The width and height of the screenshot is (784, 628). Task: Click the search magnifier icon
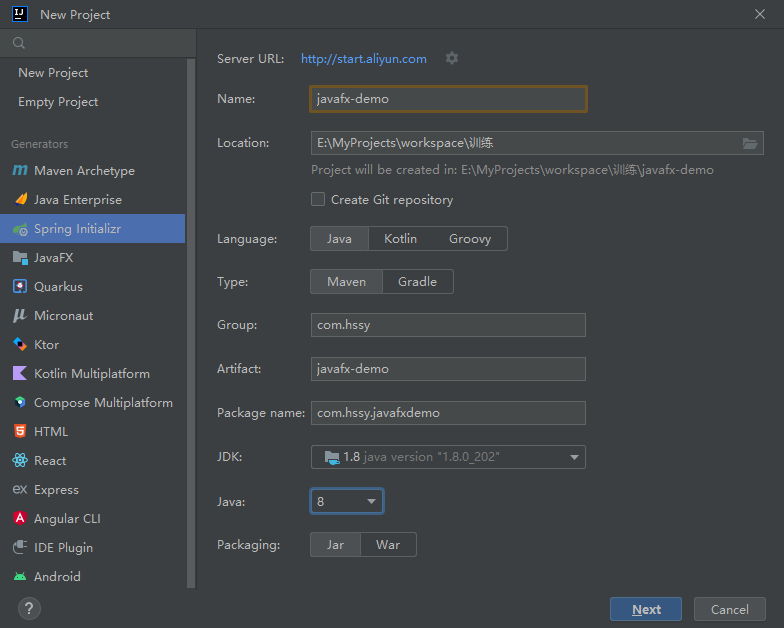[19, 43]
